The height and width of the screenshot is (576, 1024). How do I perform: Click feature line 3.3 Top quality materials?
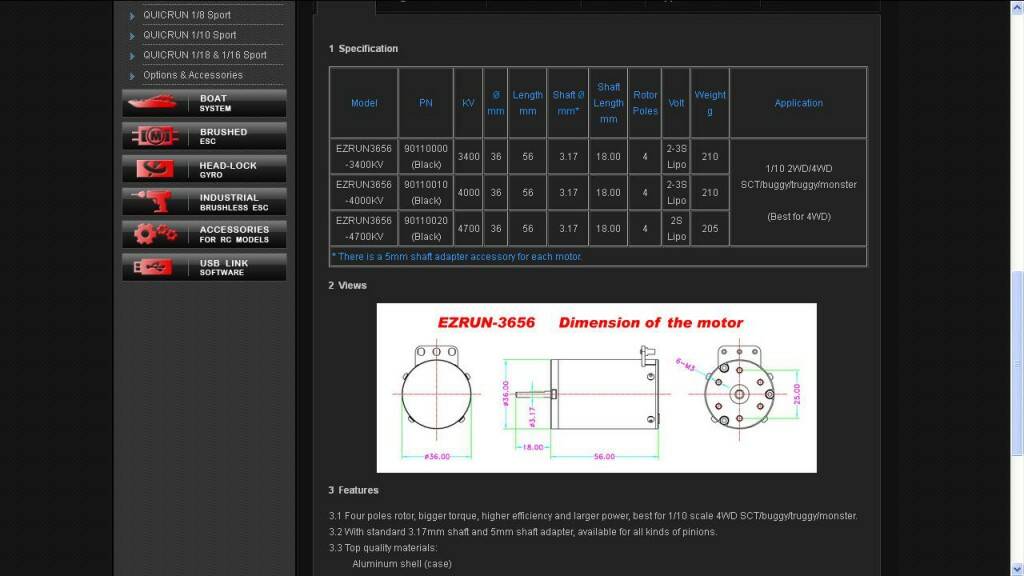click(x=383, y=548)
